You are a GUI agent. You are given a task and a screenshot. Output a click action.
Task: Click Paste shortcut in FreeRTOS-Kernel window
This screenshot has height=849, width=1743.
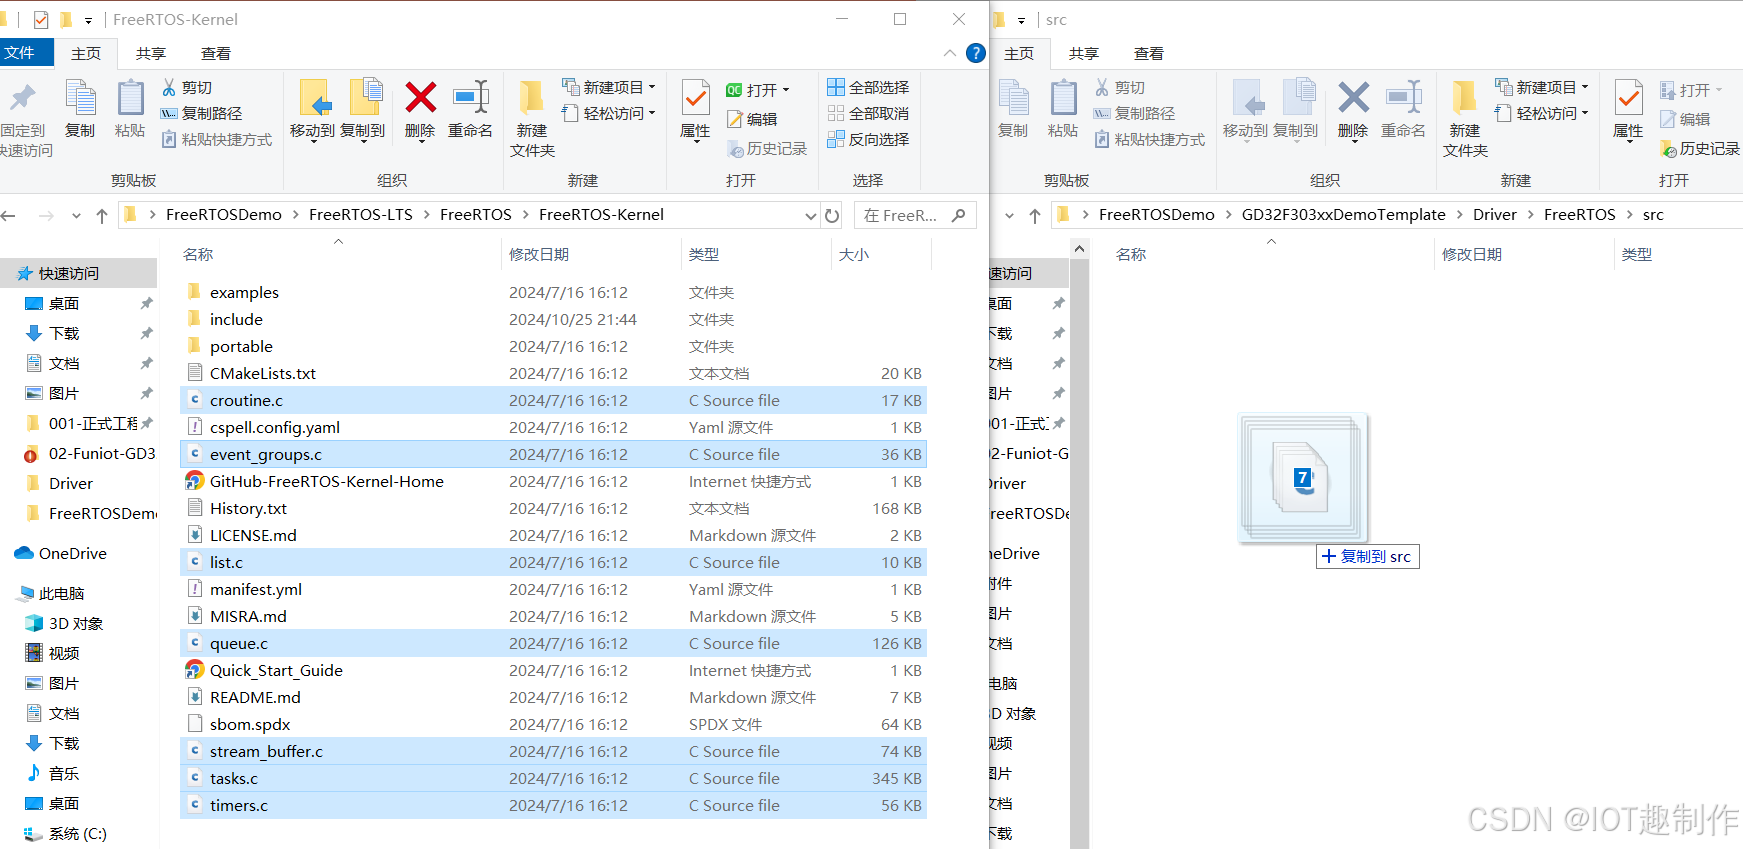tap(217, 140)
